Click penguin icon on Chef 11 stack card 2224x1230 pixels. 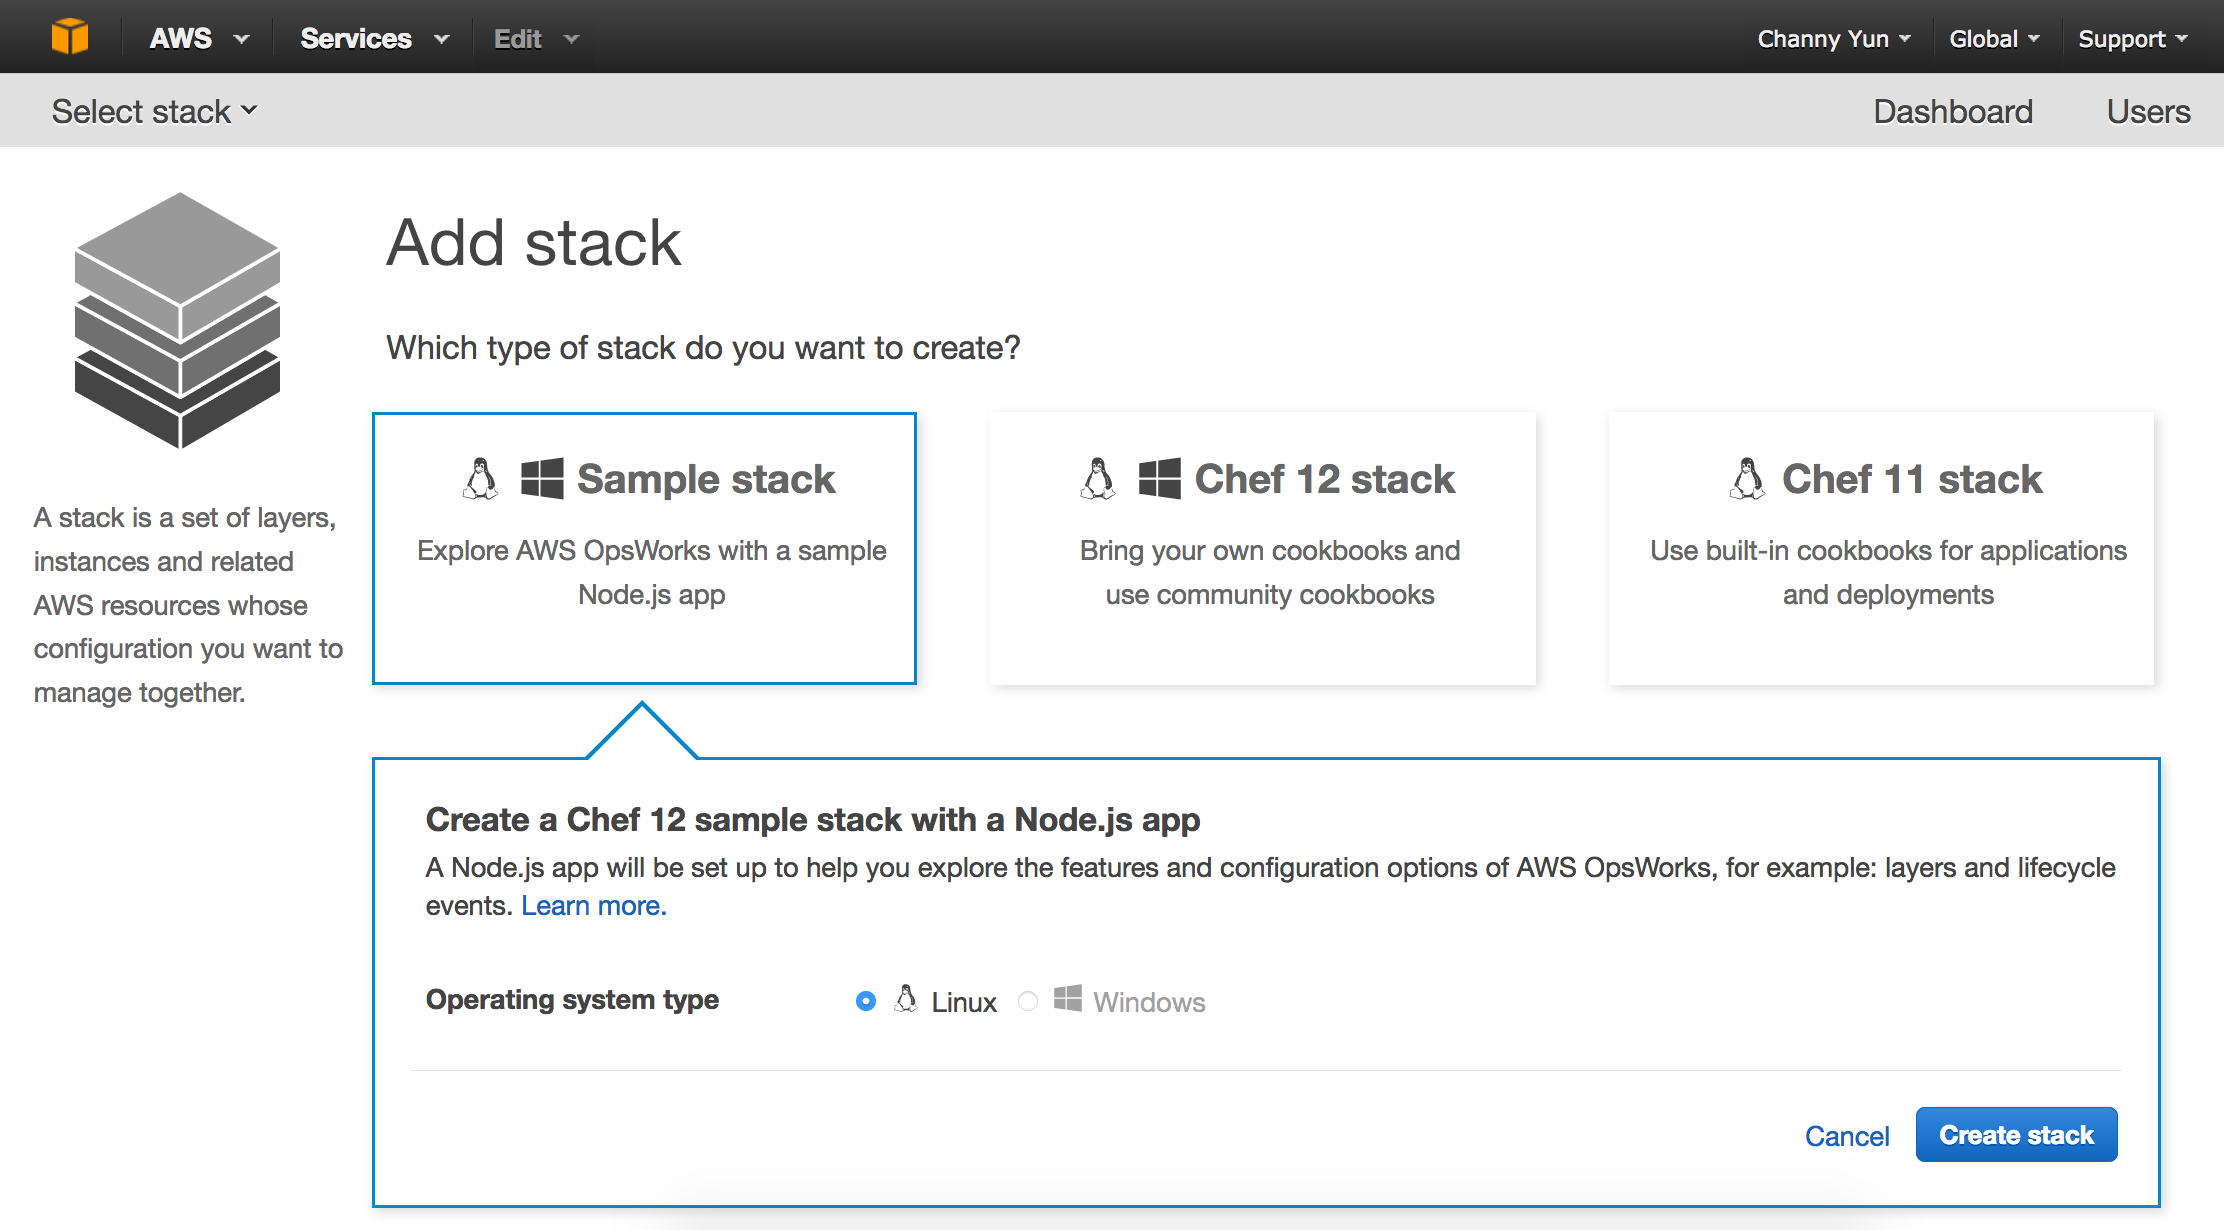(x=1747, y=479)
